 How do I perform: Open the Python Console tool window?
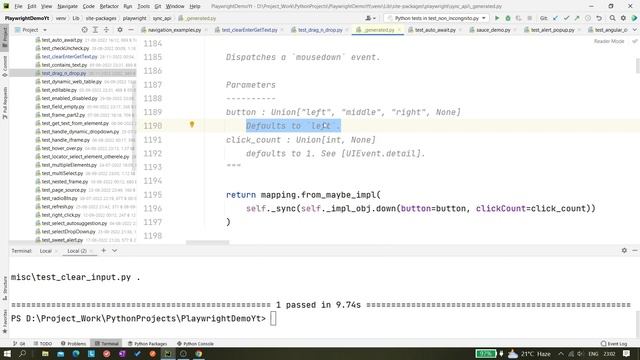click(196, 344)
